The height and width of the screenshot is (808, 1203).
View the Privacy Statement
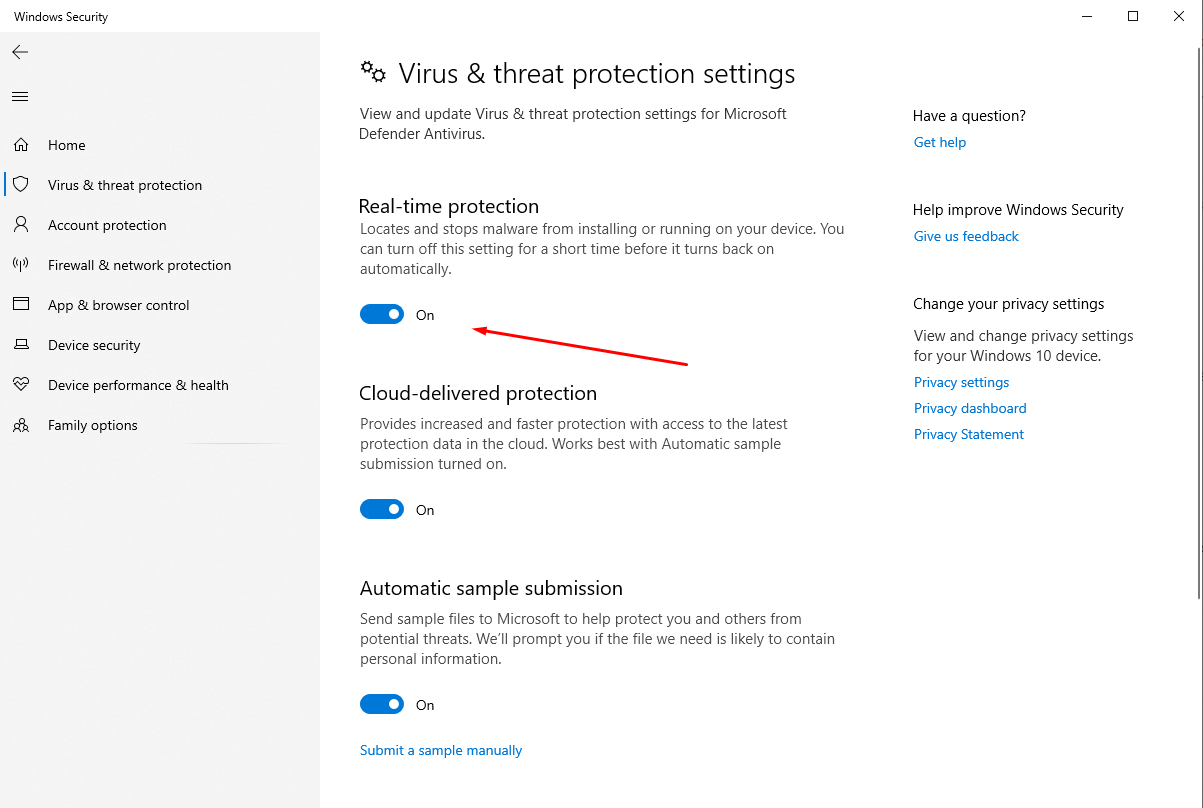pyautogui.click(x=967, y=433)
